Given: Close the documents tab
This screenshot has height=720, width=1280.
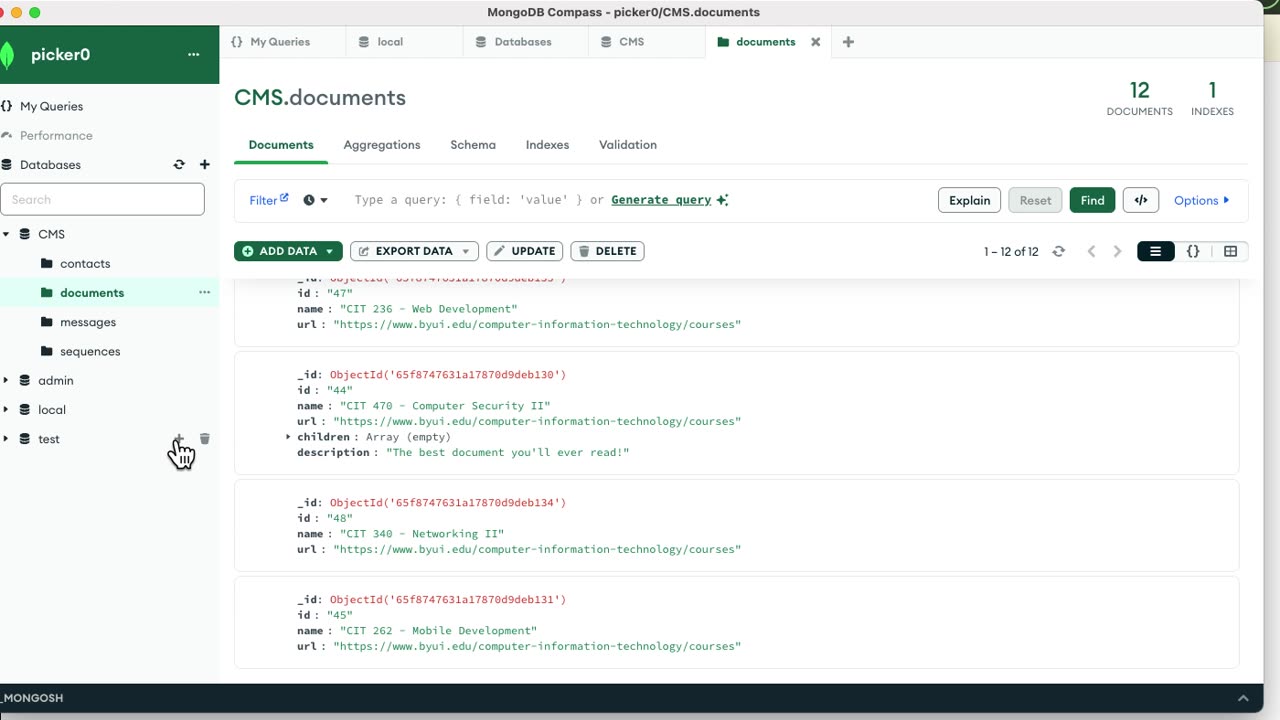Looking at the screenshot, I should coord(815,42).
